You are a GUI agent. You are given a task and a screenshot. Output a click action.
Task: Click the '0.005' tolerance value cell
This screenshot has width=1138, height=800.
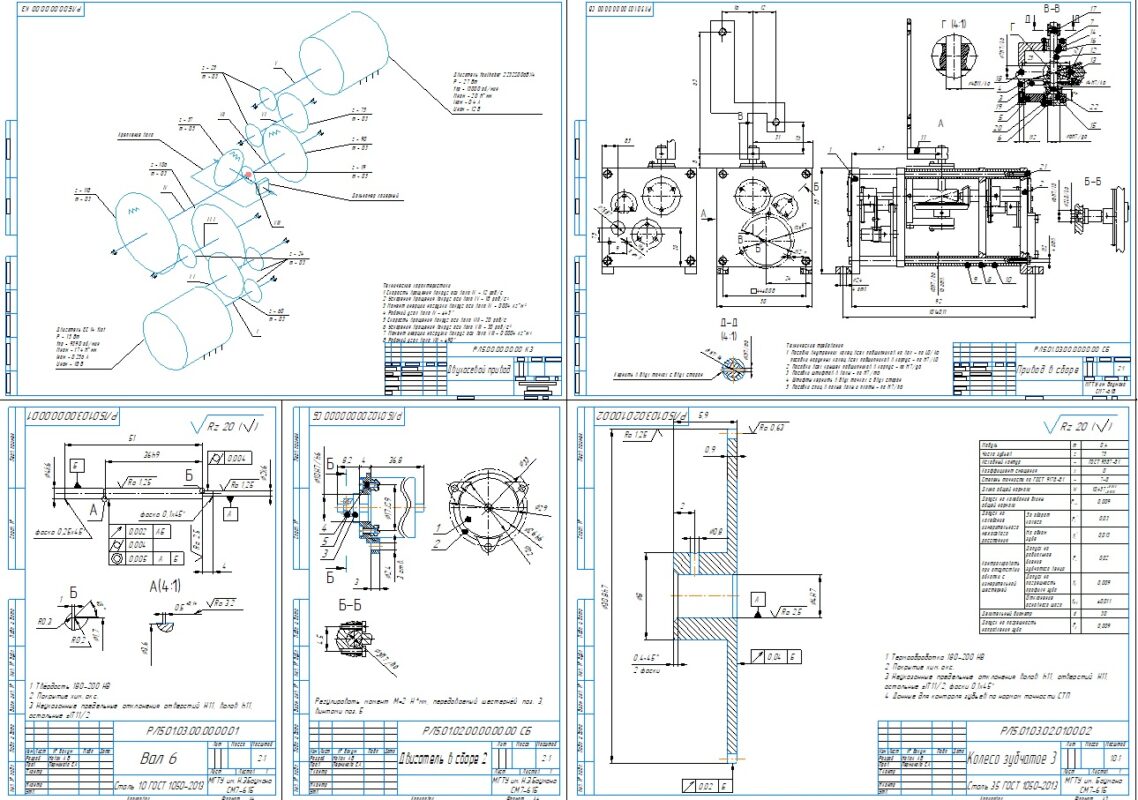click(x=138, y=558)
